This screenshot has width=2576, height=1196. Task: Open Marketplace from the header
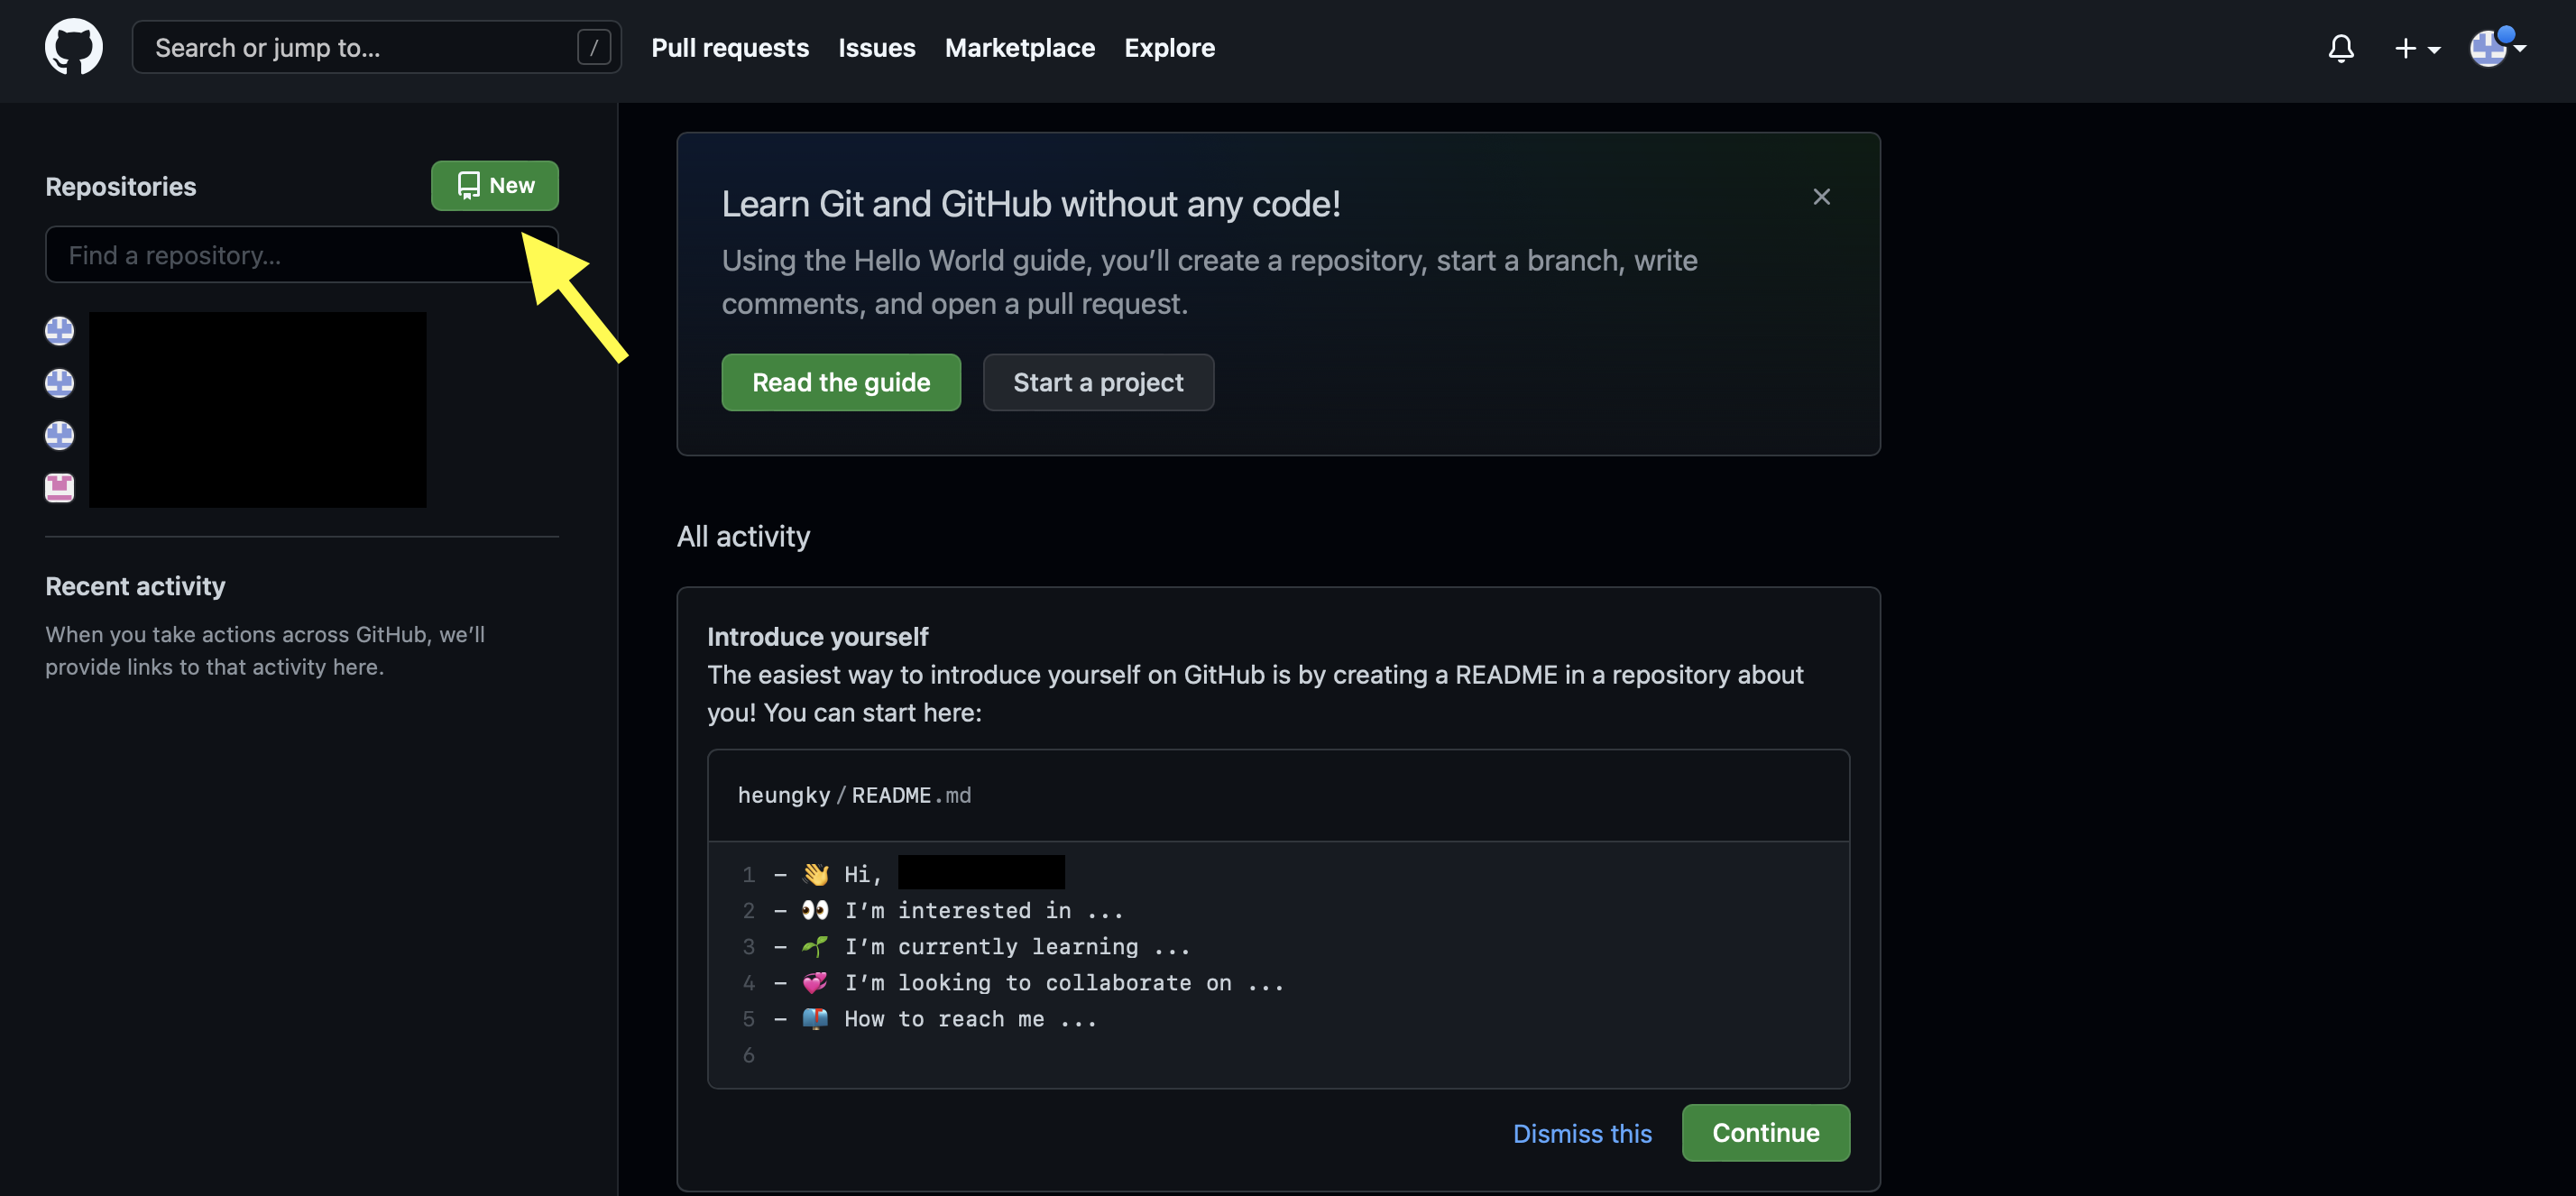pos(1020,47)
